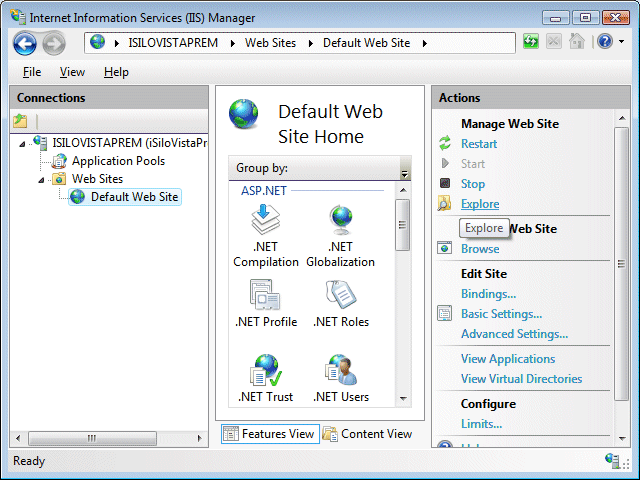
Task: Select the .NET Roles icon
Action: point(340,296)
